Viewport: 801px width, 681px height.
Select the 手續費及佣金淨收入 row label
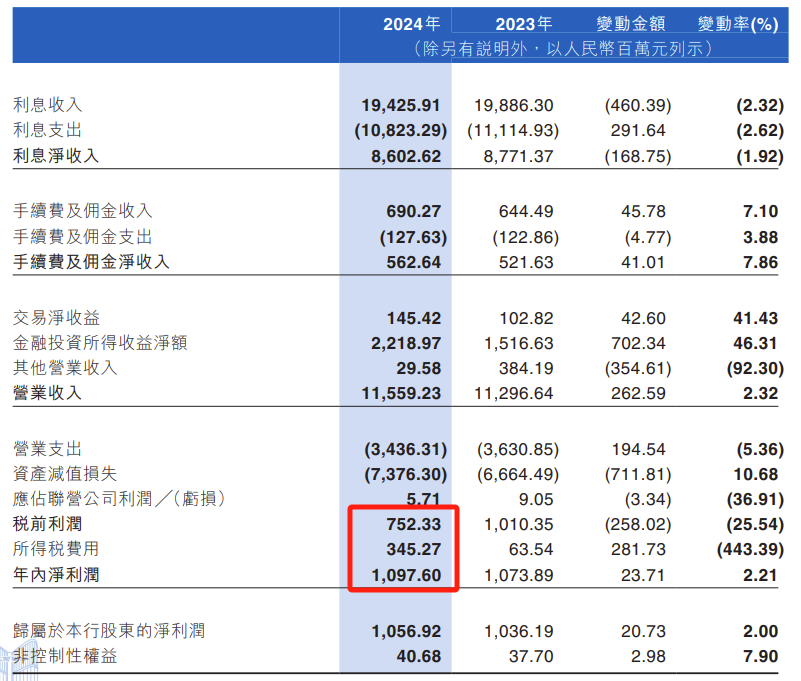(x=91, y=262)
